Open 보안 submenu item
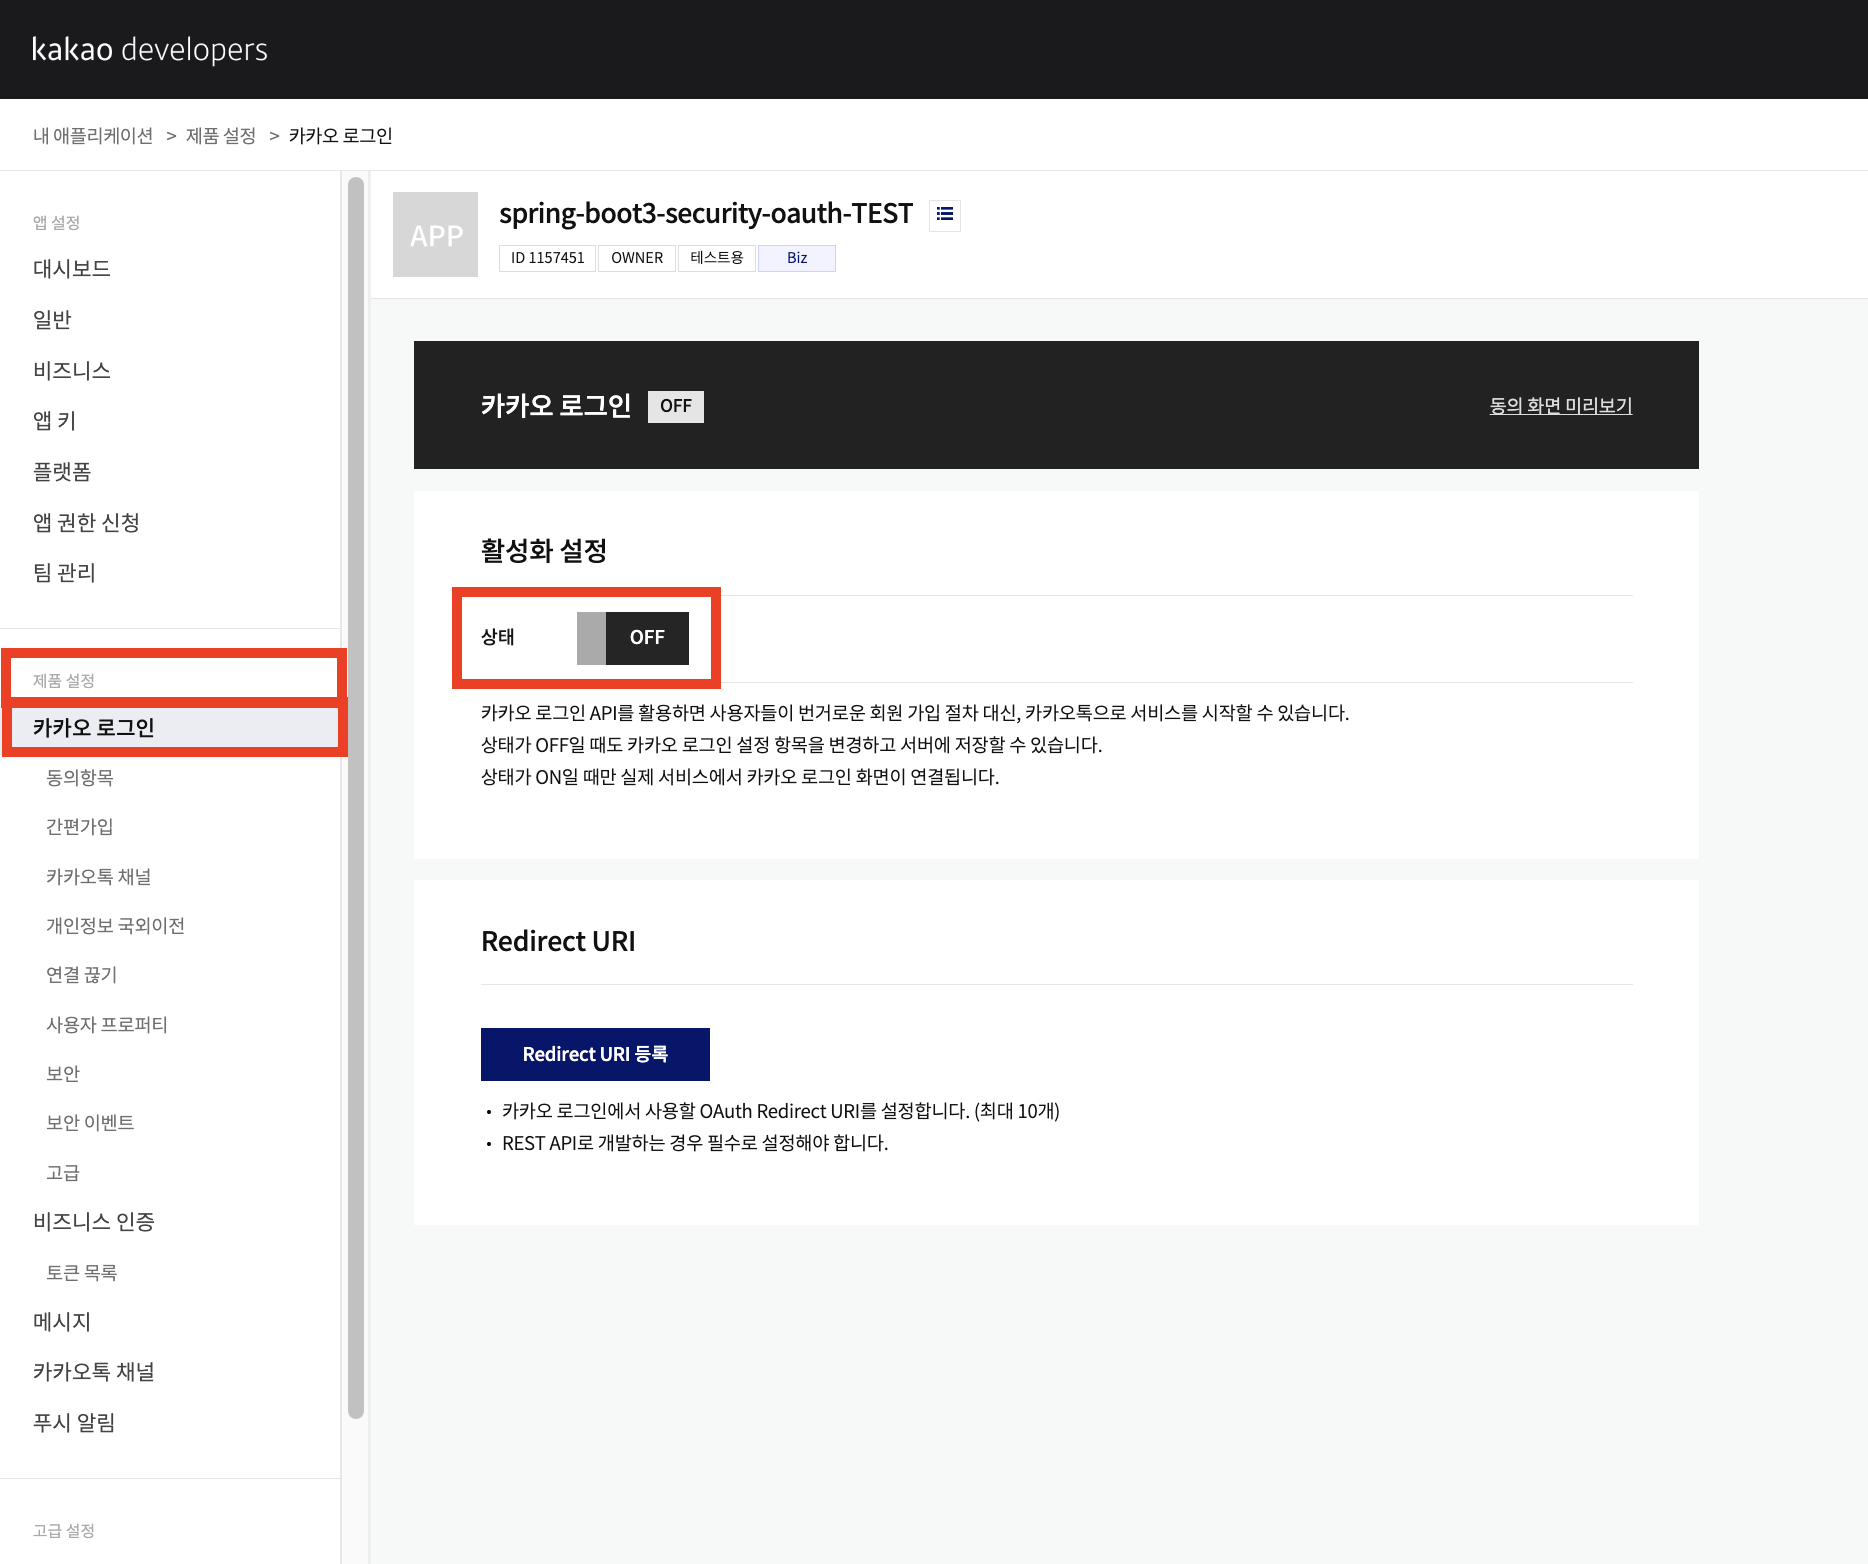 [x=63, y=1073]
